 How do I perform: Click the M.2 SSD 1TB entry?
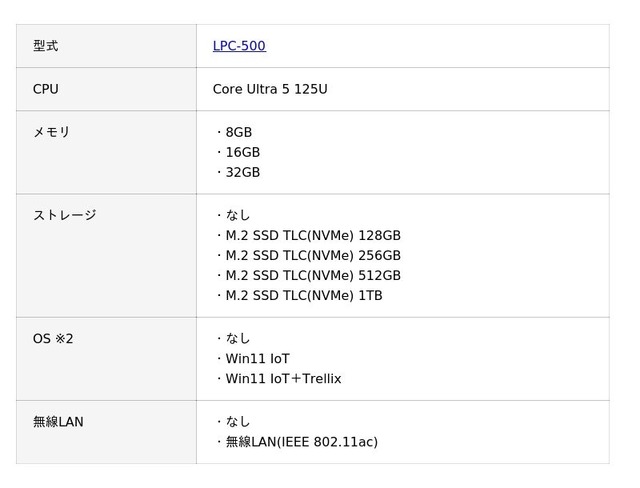pyautogui.click(x=303, y=295)
